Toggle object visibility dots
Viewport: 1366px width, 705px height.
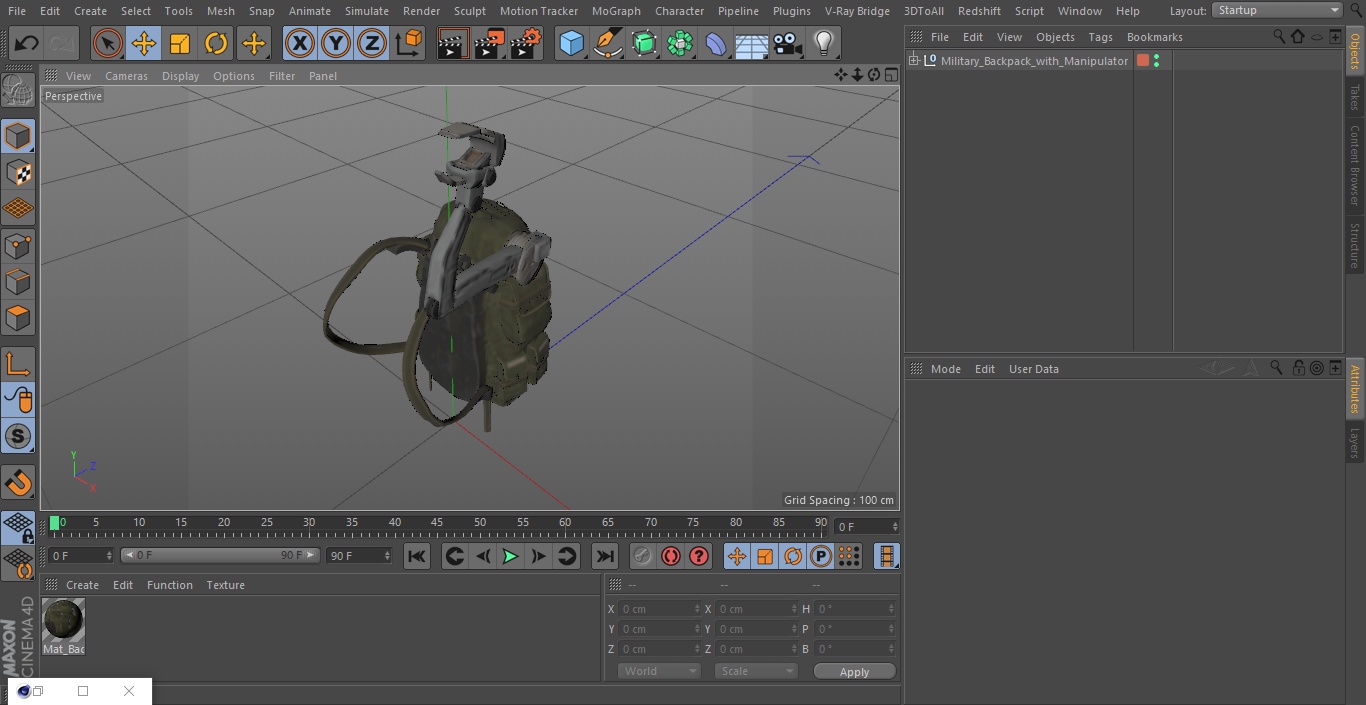pyautogui.click(x=1157, y=61)
